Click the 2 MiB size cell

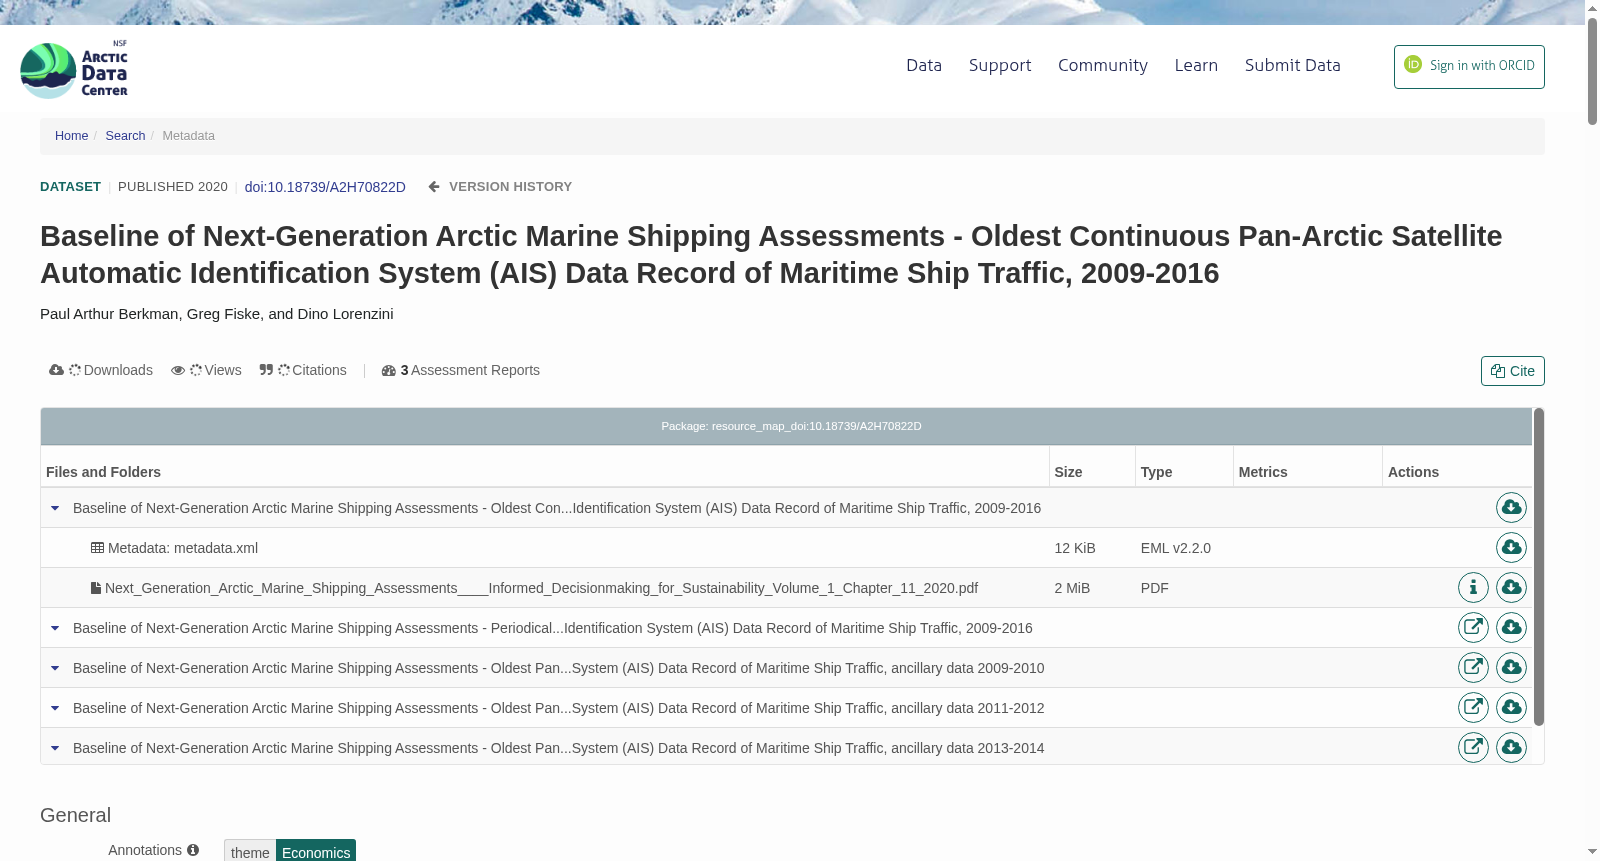(1072, 588)
